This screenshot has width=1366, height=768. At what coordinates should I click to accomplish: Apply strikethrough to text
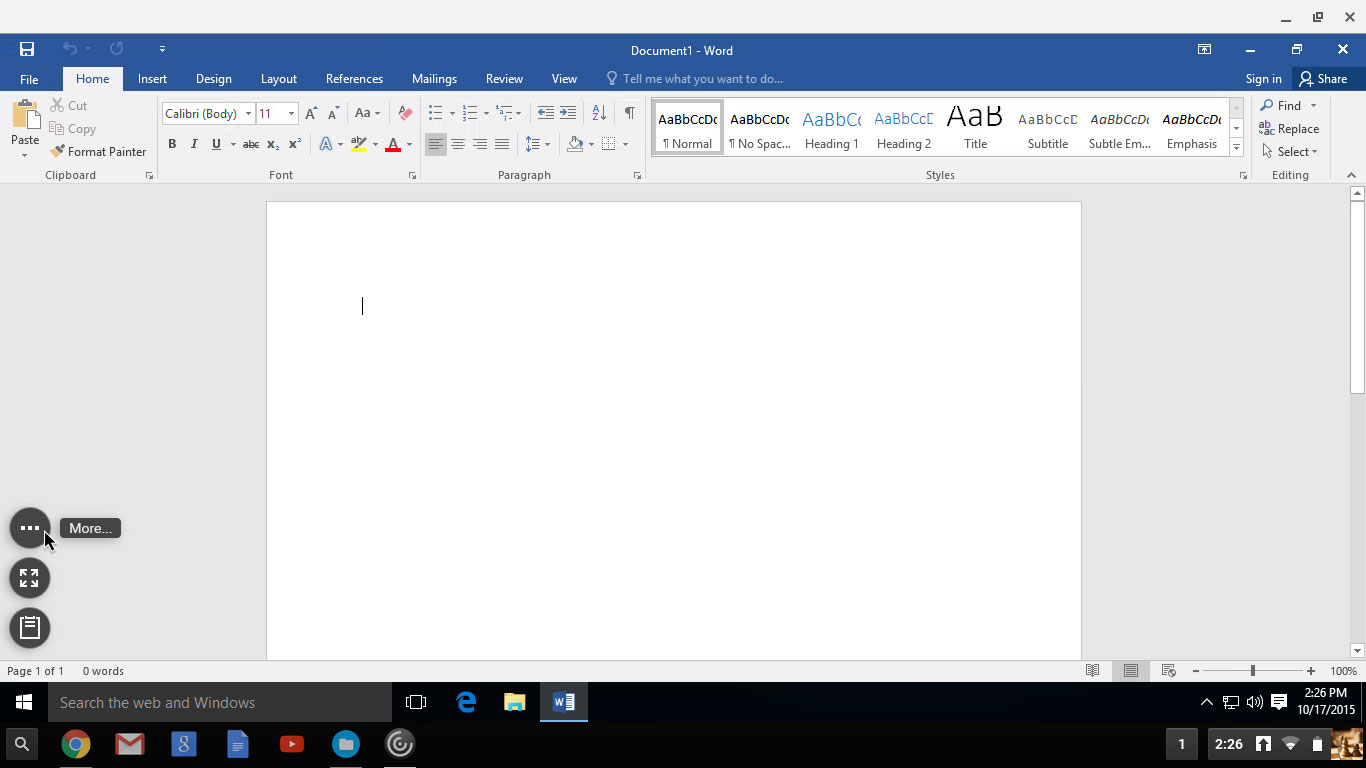[x=251, y=144]
